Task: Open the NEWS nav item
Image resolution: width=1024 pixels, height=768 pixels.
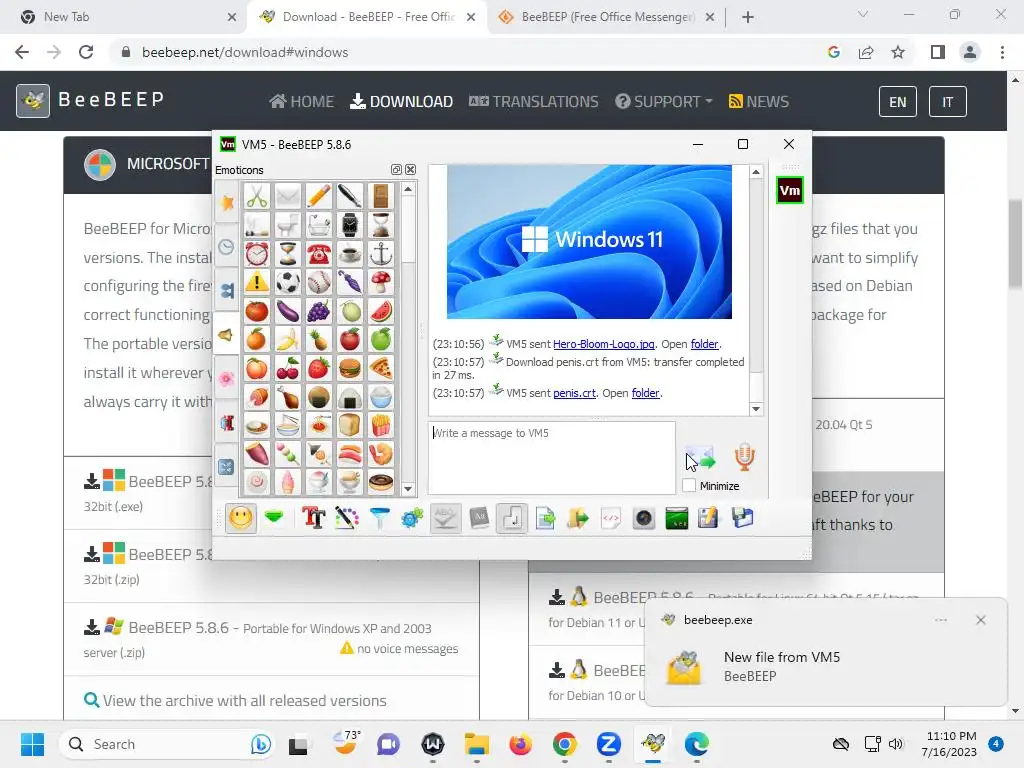Action: 759,102
